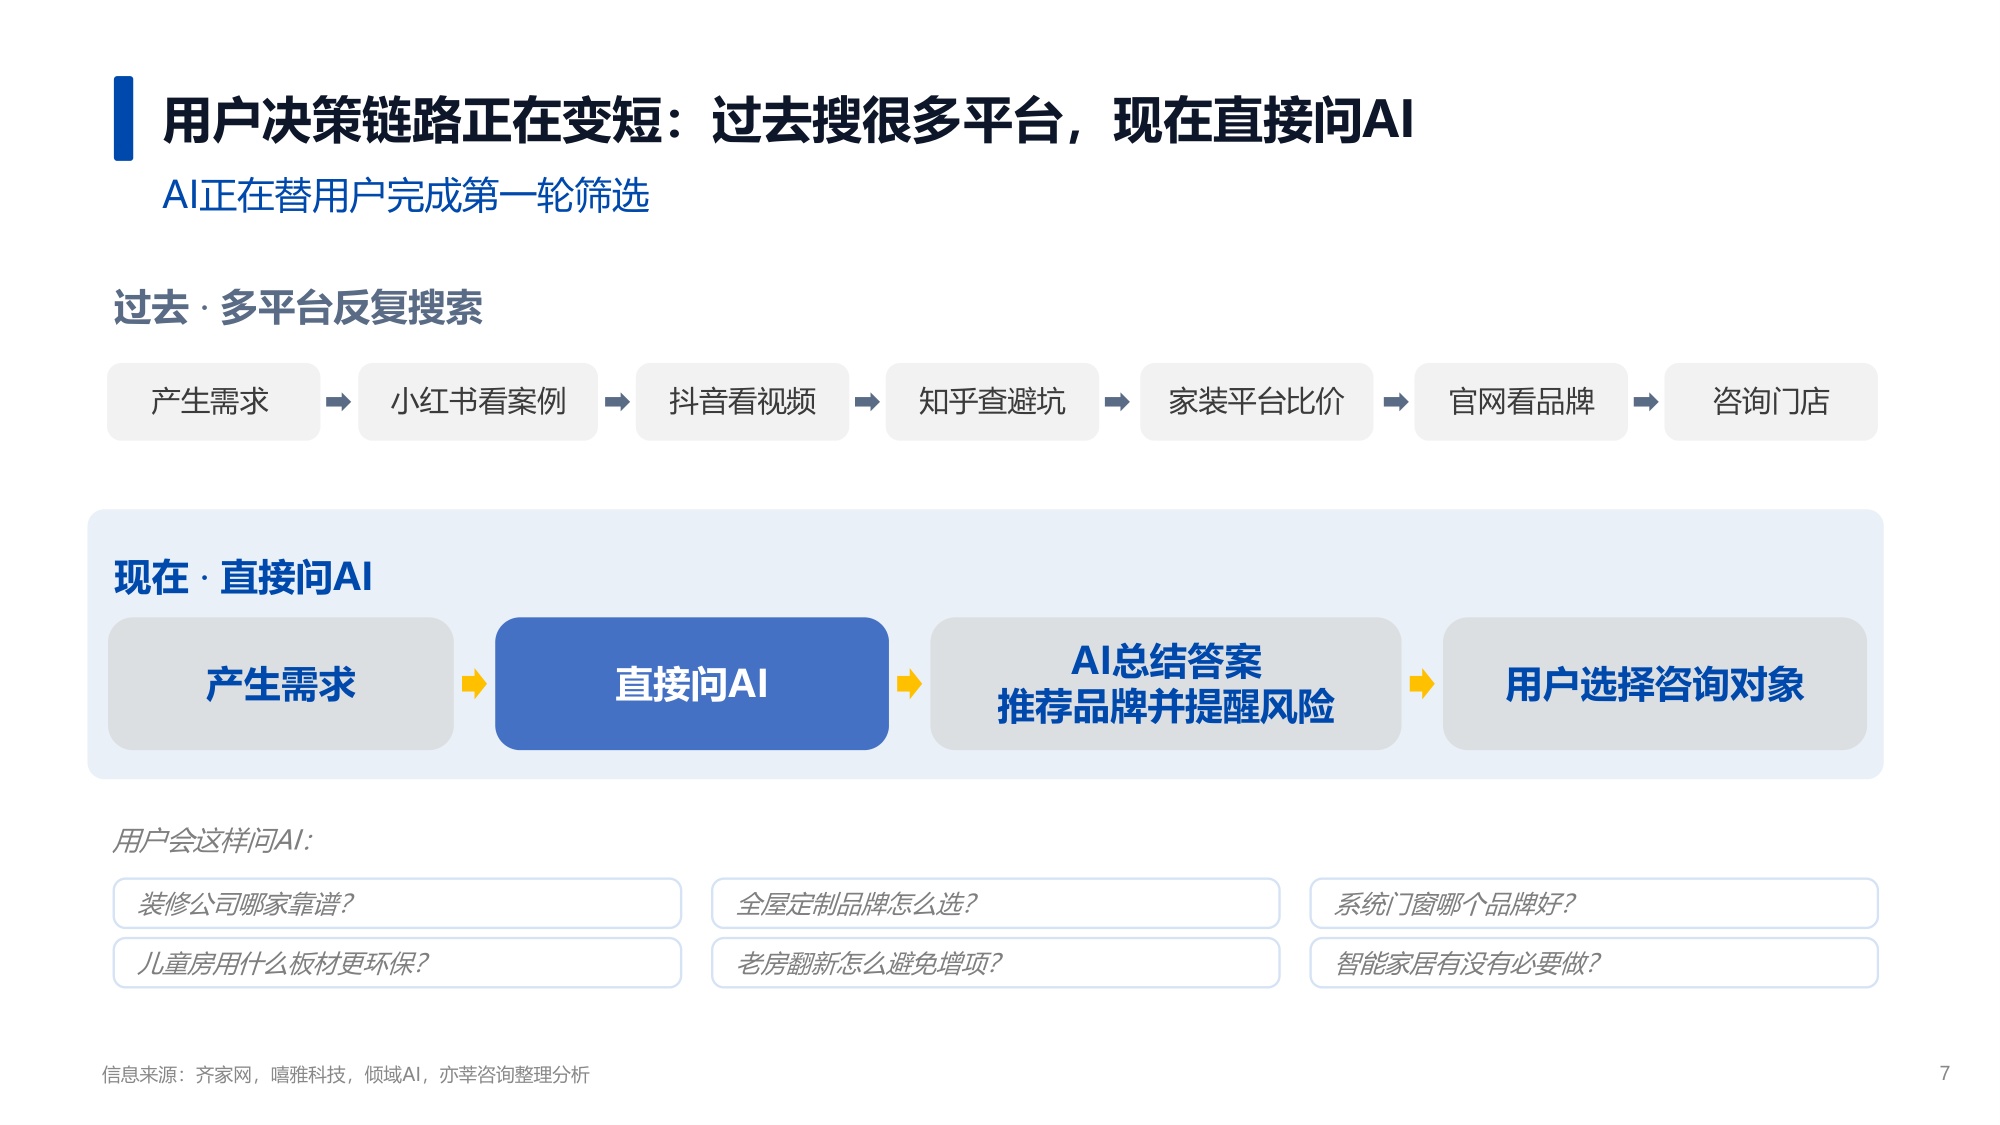Click the question 儿童房用什么板材更环保?
Screen dimensions: 2000x1125
[397, 963]
